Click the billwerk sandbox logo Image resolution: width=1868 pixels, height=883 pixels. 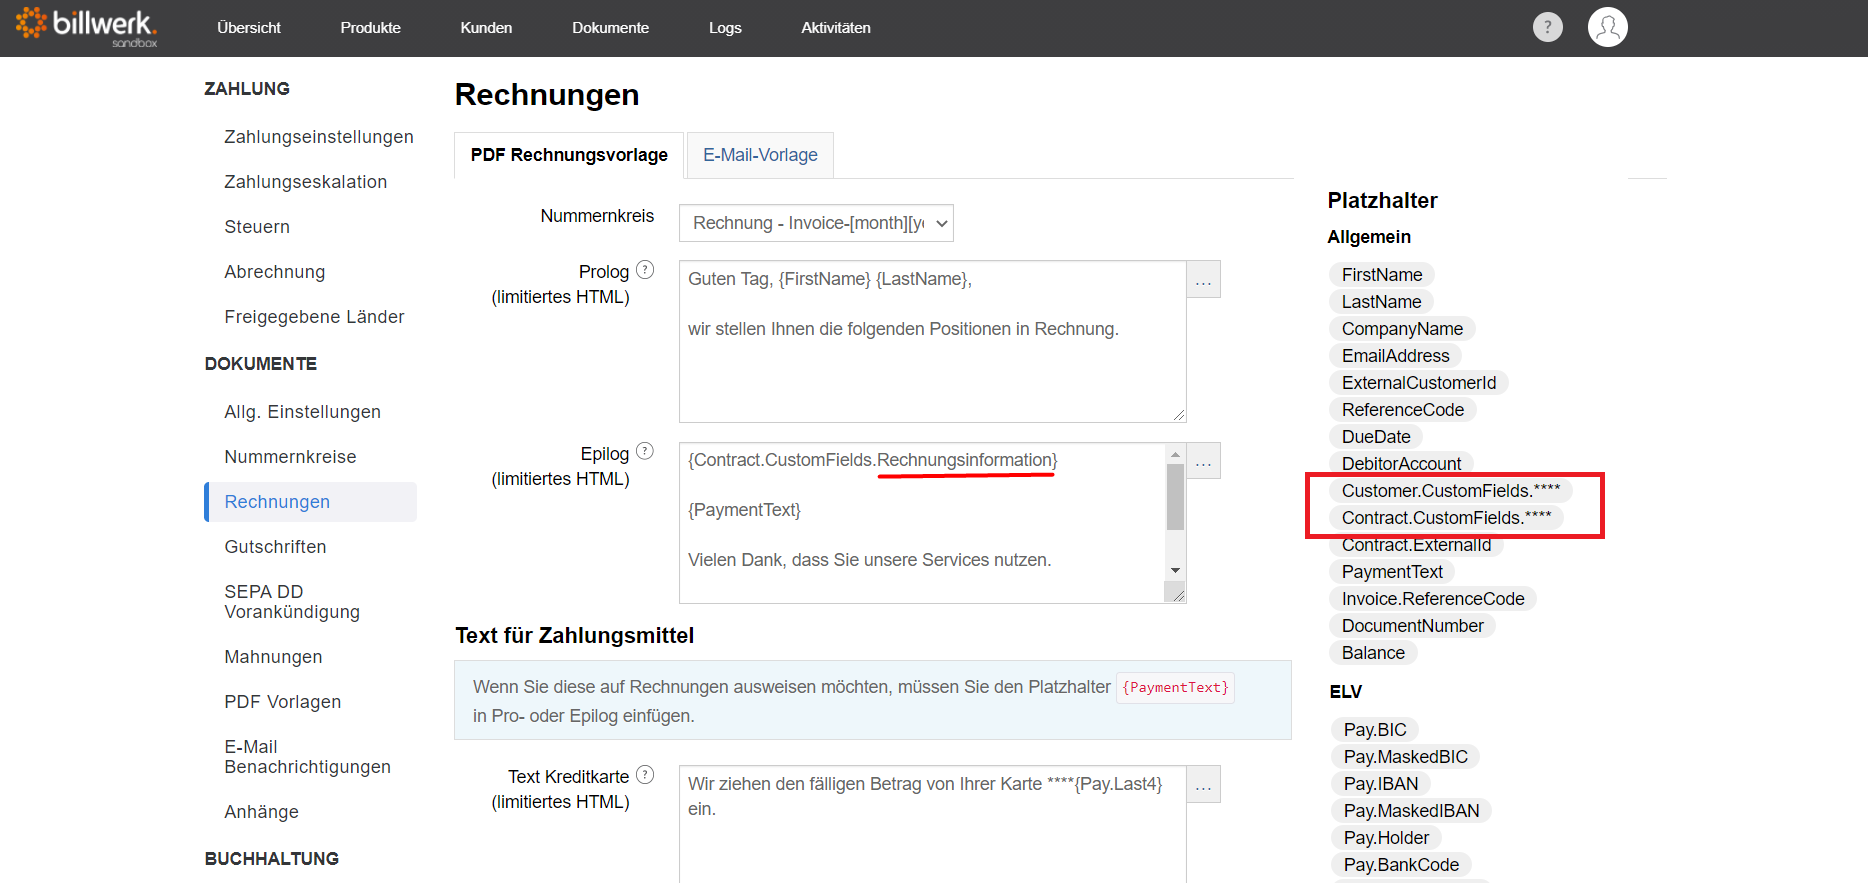87,27
